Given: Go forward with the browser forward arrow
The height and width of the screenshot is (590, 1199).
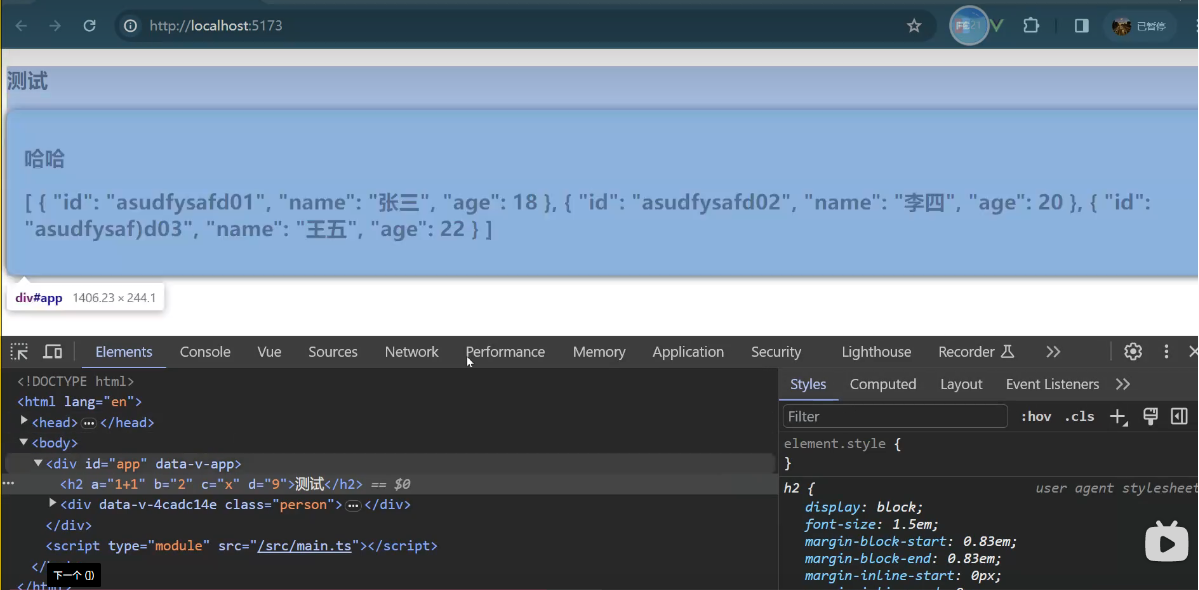Looking at the screenshot, I should pos(55,26).
